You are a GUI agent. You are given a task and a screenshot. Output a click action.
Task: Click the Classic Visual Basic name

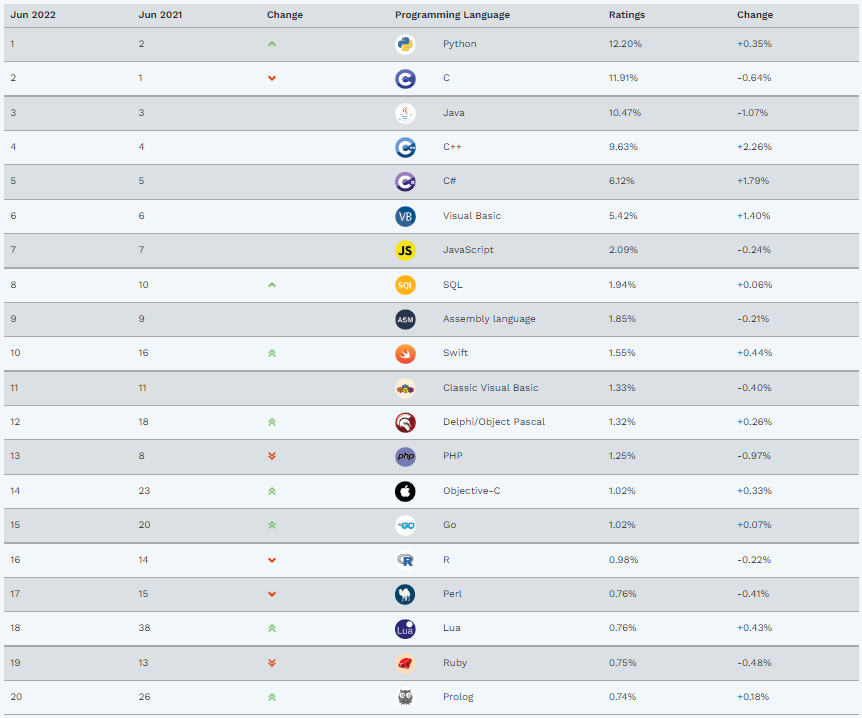tap(490, 388)
